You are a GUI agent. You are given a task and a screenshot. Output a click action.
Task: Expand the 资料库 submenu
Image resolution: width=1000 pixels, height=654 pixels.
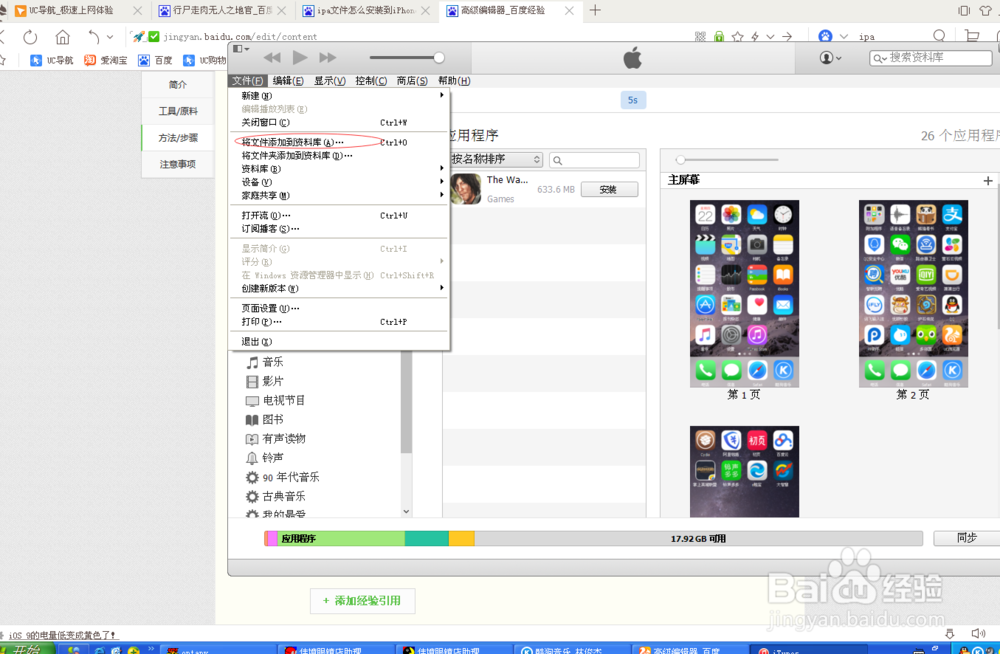coord(339,169)
